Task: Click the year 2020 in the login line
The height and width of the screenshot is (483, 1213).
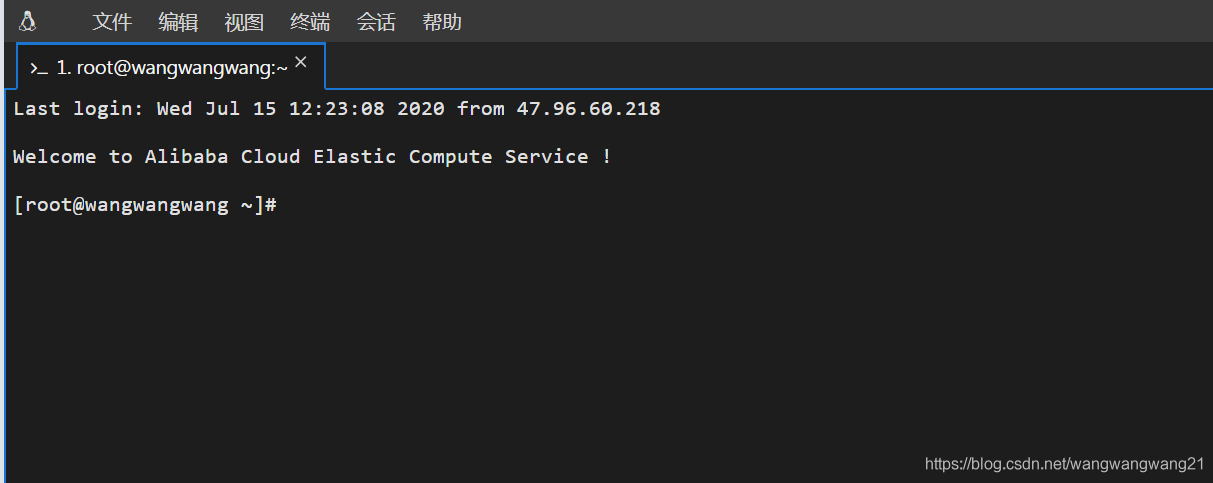Action: [x=421, y=109]
